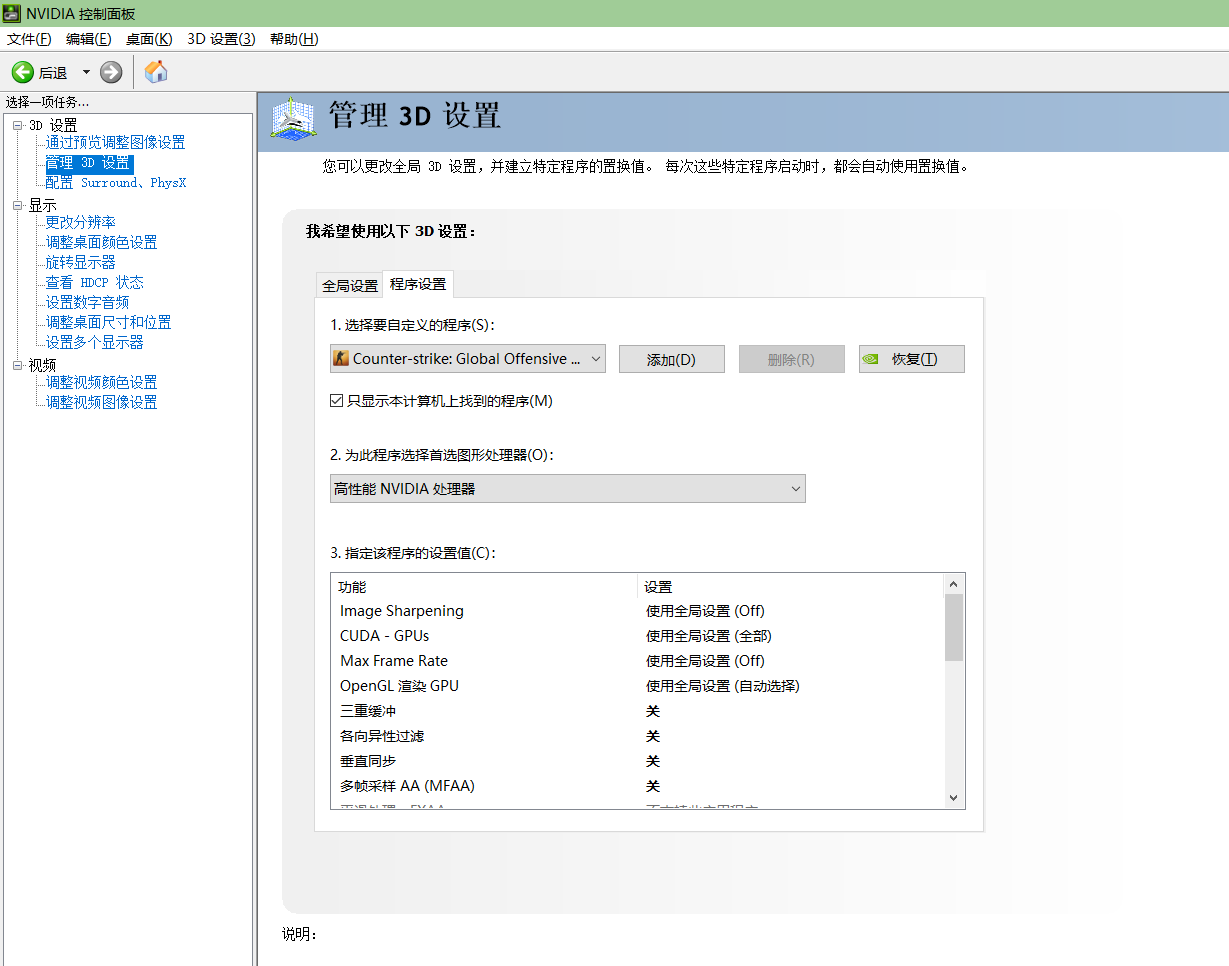Click the settings list scroll up arrow

(954, 584)
